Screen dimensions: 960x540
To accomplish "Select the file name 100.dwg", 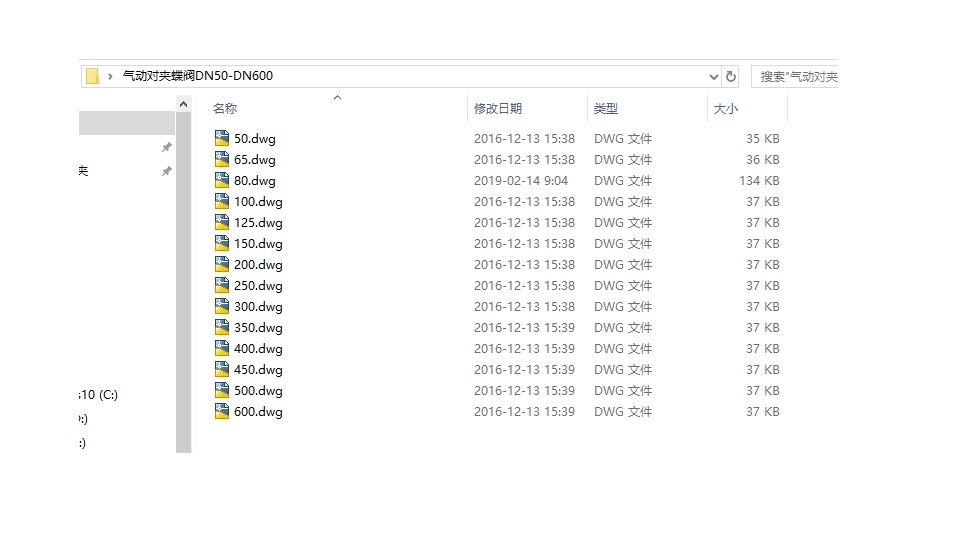I will pyautogui.click(x=258, y=202).
